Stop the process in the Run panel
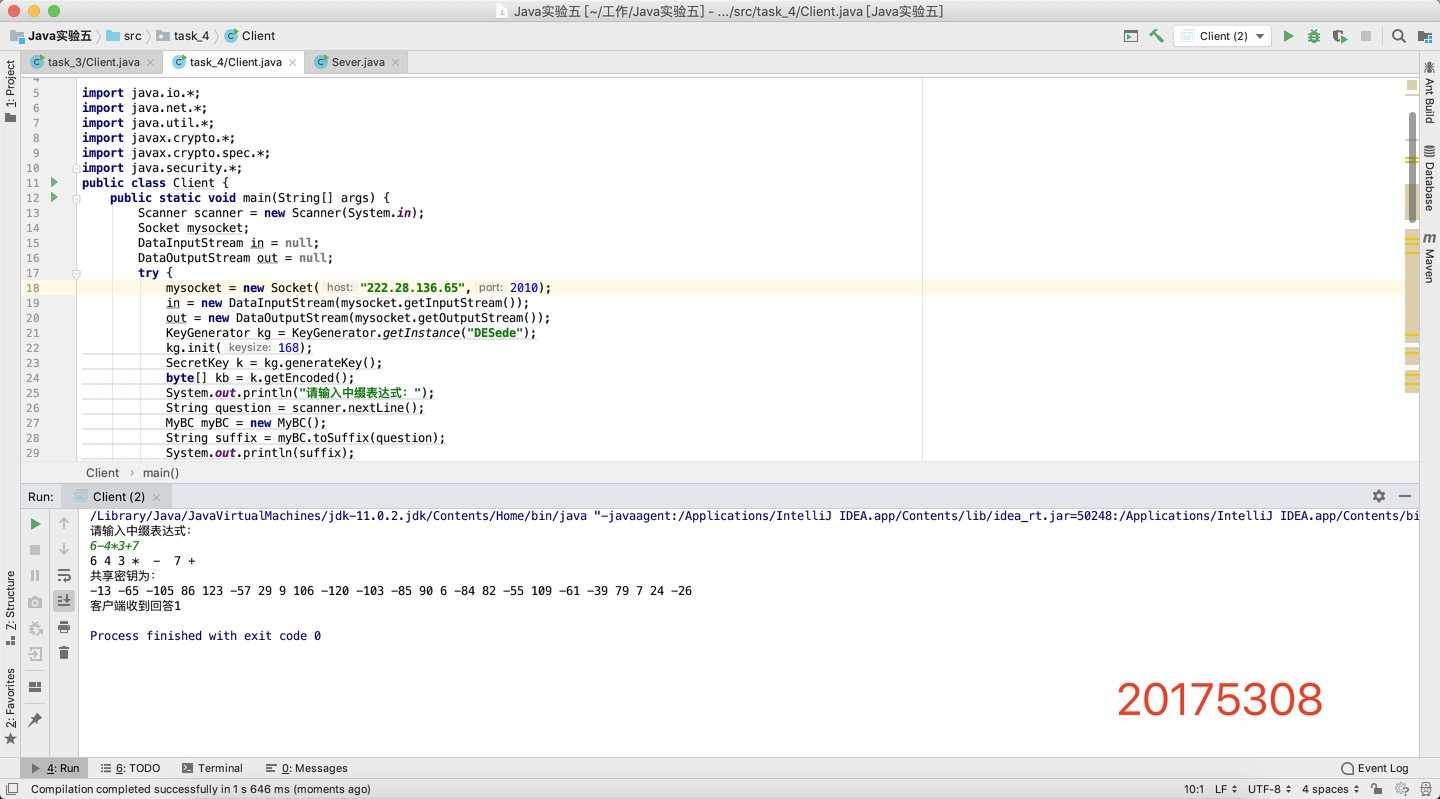The height and width of the screenshot is (799, 1440). (x=35, y=549)
